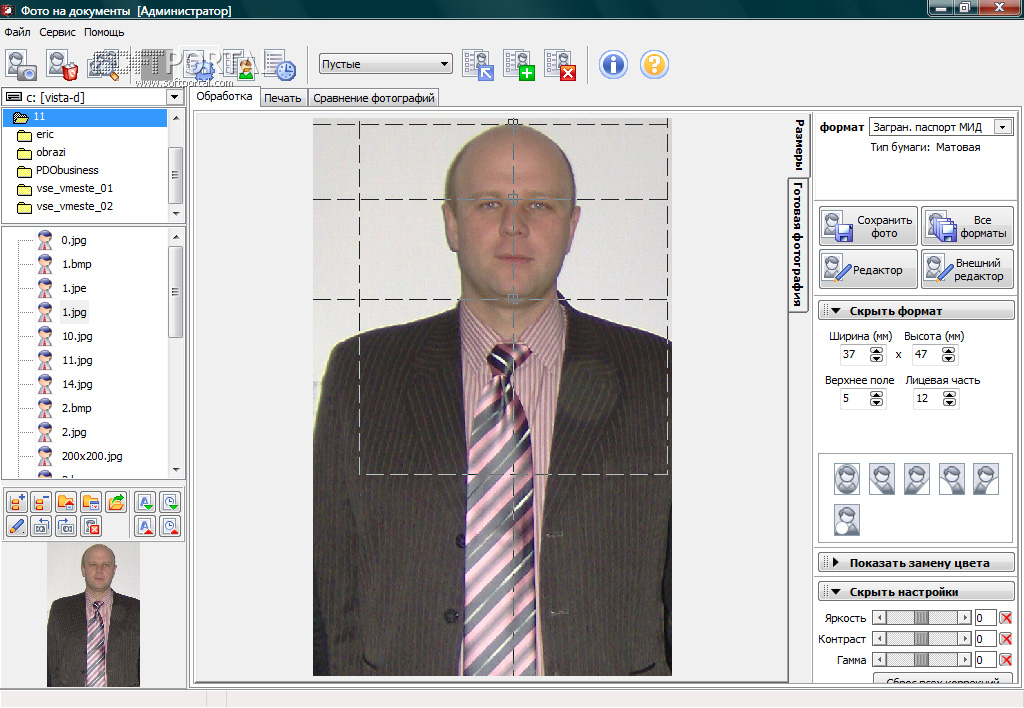Click the add order icon with green plus
Screen dimensions: 1024x708
[x=519, y=65]
